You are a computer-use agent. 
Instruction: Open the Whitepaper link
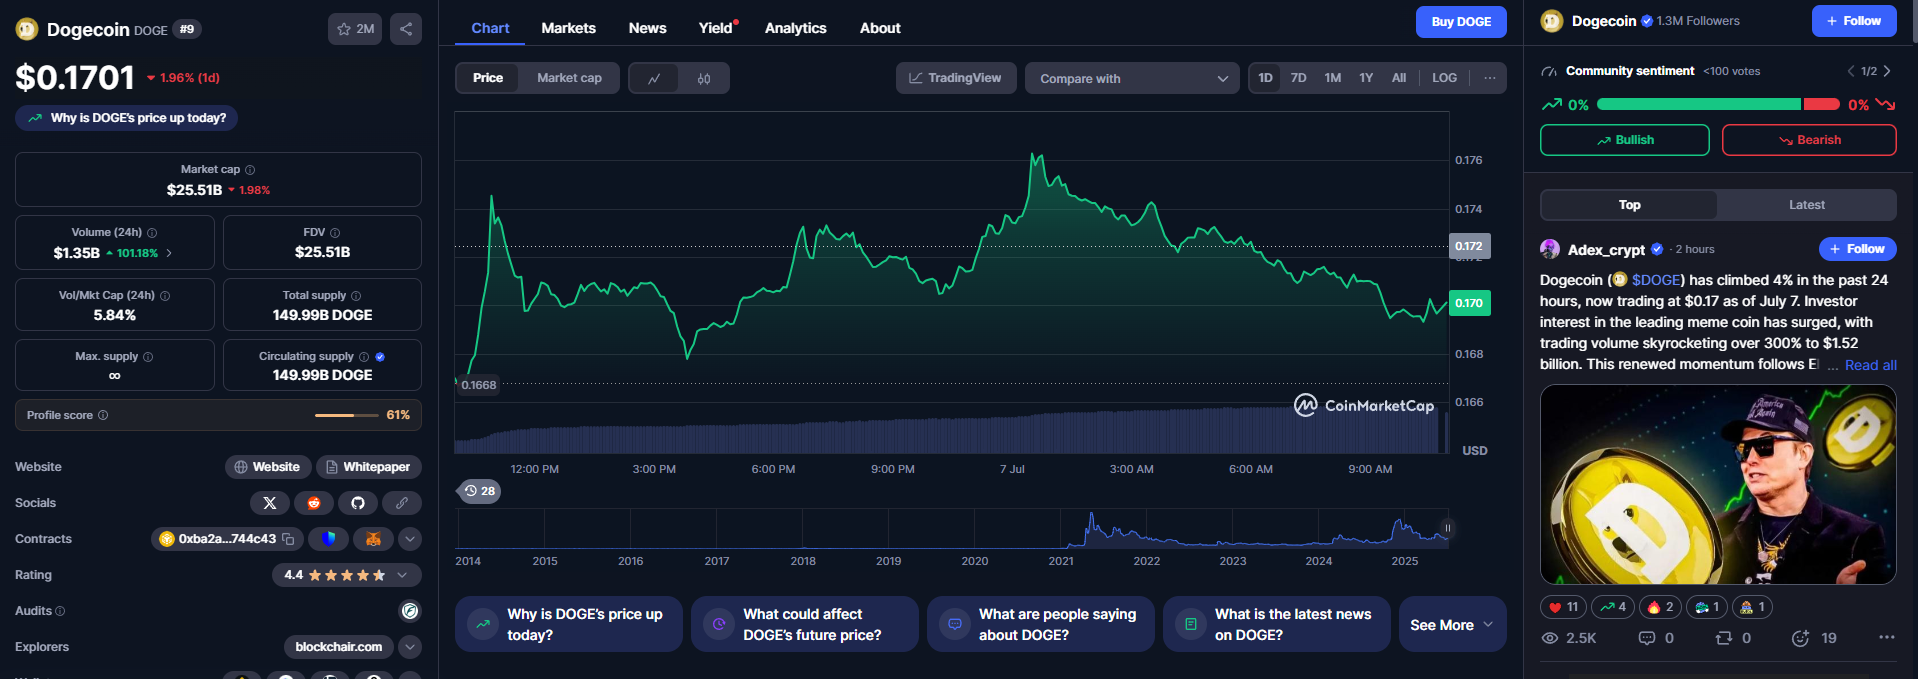[x=368, y=467]
